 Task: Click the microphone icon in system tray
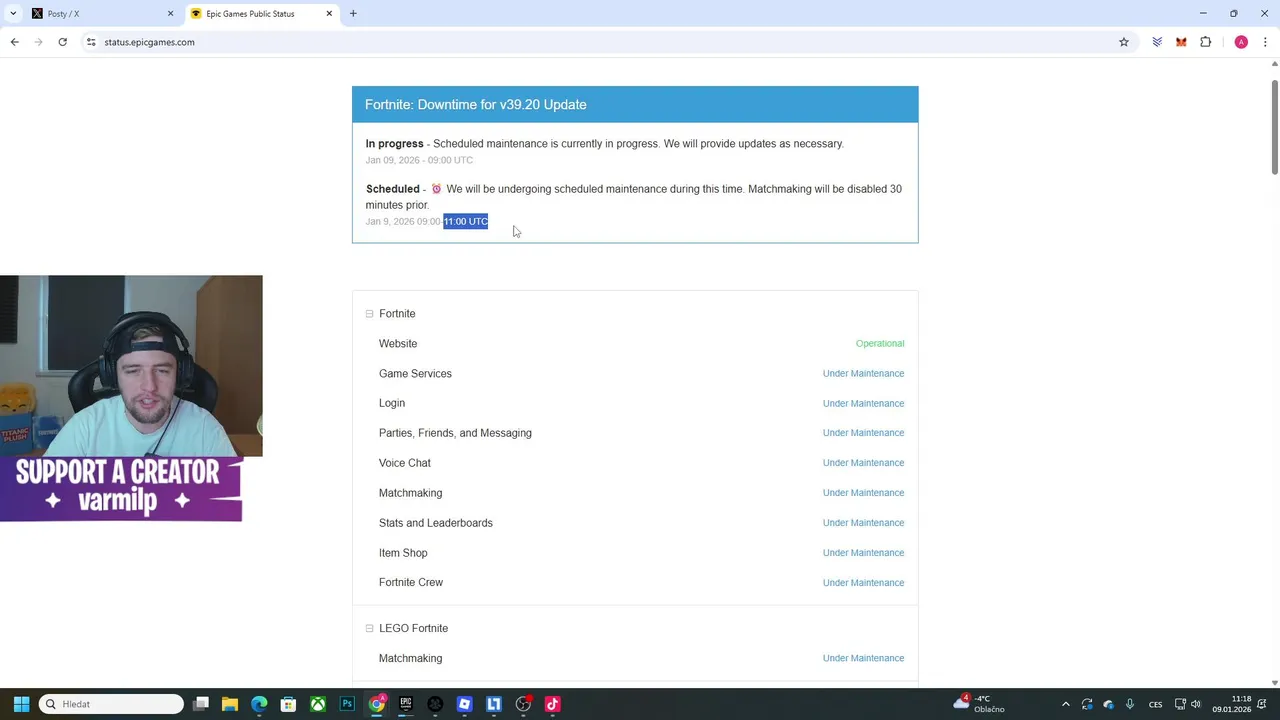1130,704
